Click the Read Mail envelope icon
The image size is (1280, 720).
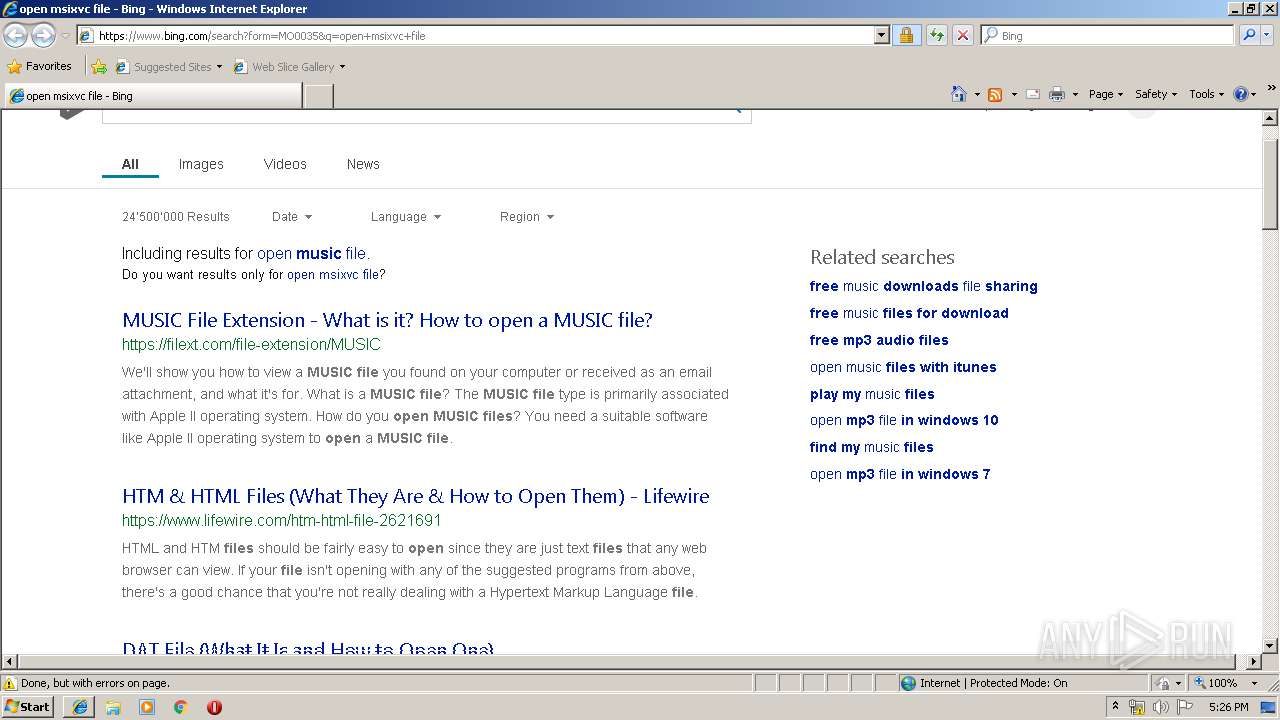(1033, 94)
